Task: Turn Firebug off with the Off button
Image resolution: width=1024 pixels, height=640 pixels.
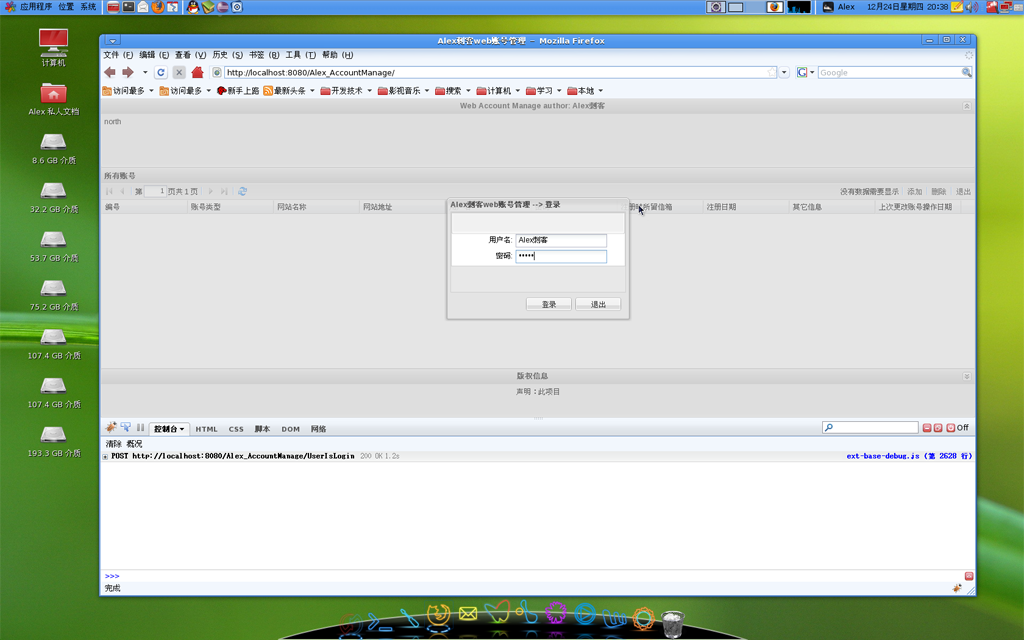Action: [x=957, y=428]
